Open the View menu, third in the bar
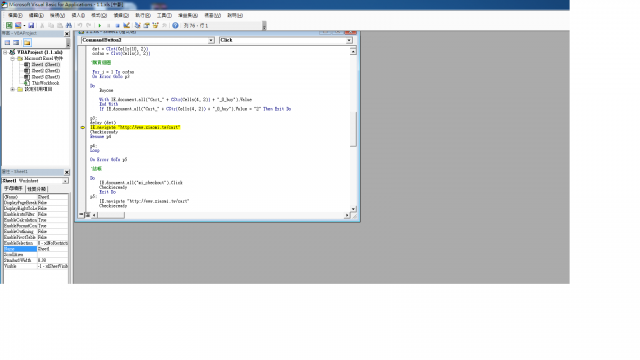 point(57,16)
